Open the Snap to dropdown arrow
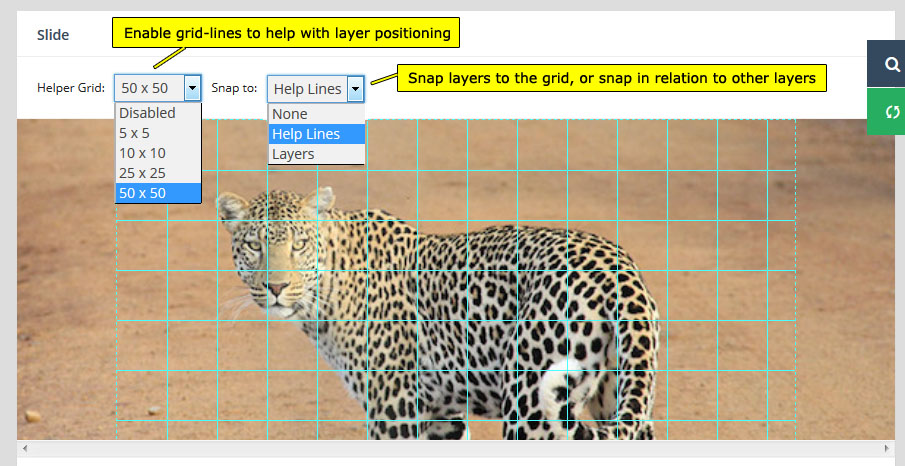The image size is (905, 466). [354, 89]
